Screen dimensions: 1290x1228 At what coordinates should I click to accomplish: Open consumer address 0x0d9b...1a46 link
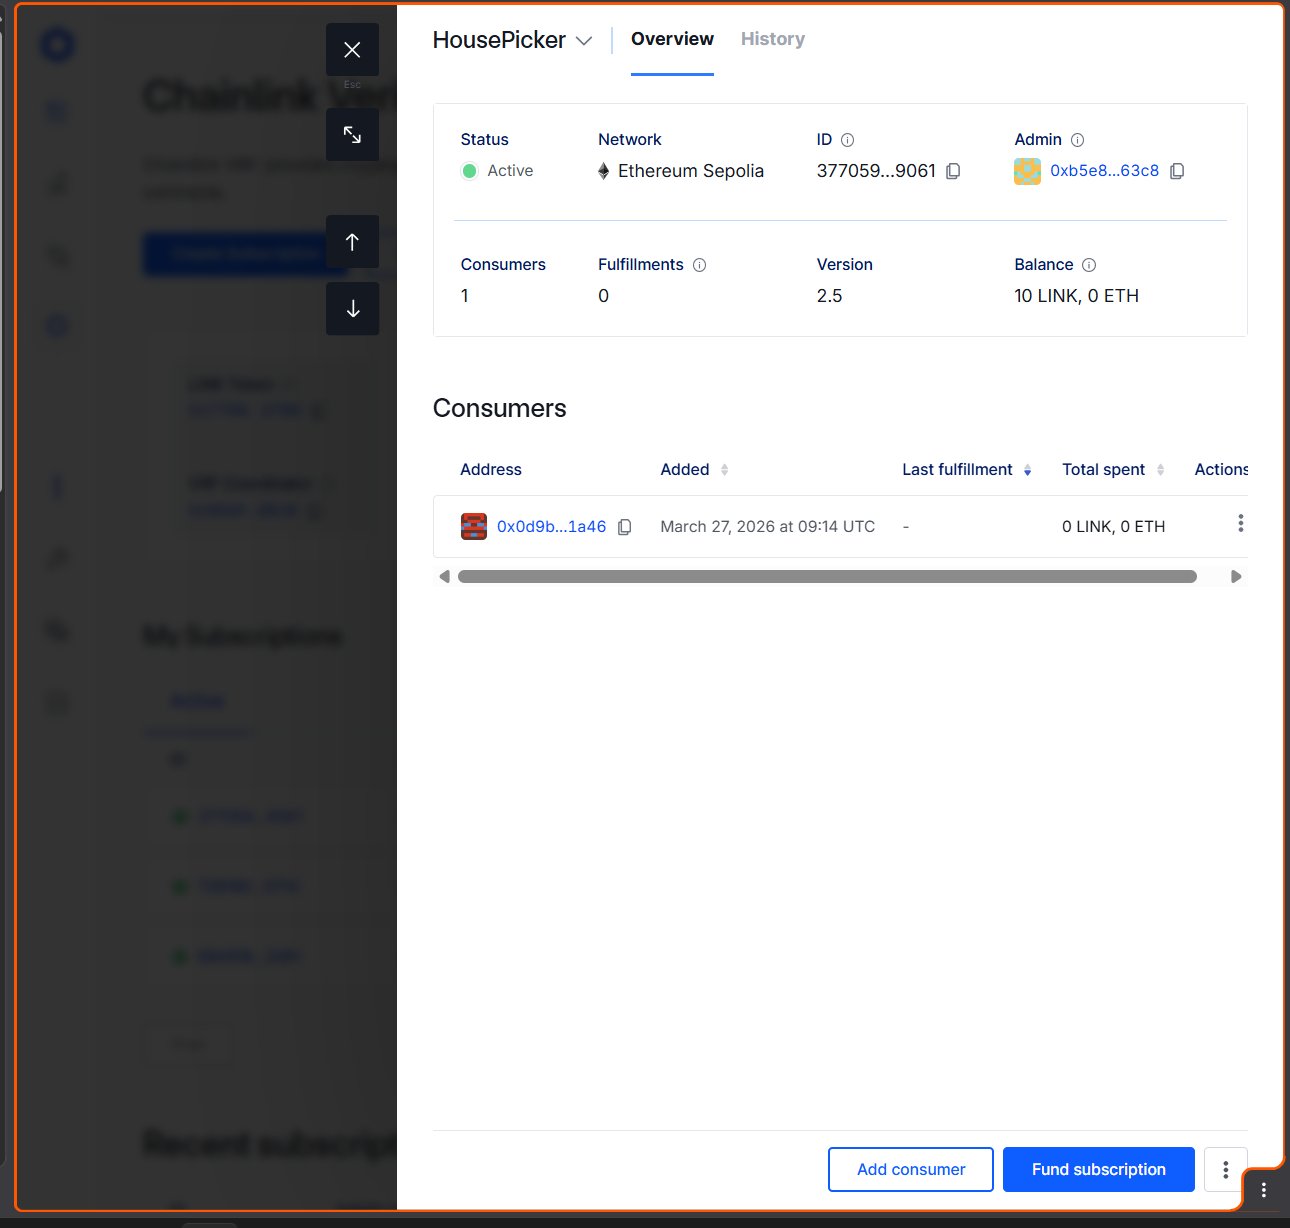point(551,527)
